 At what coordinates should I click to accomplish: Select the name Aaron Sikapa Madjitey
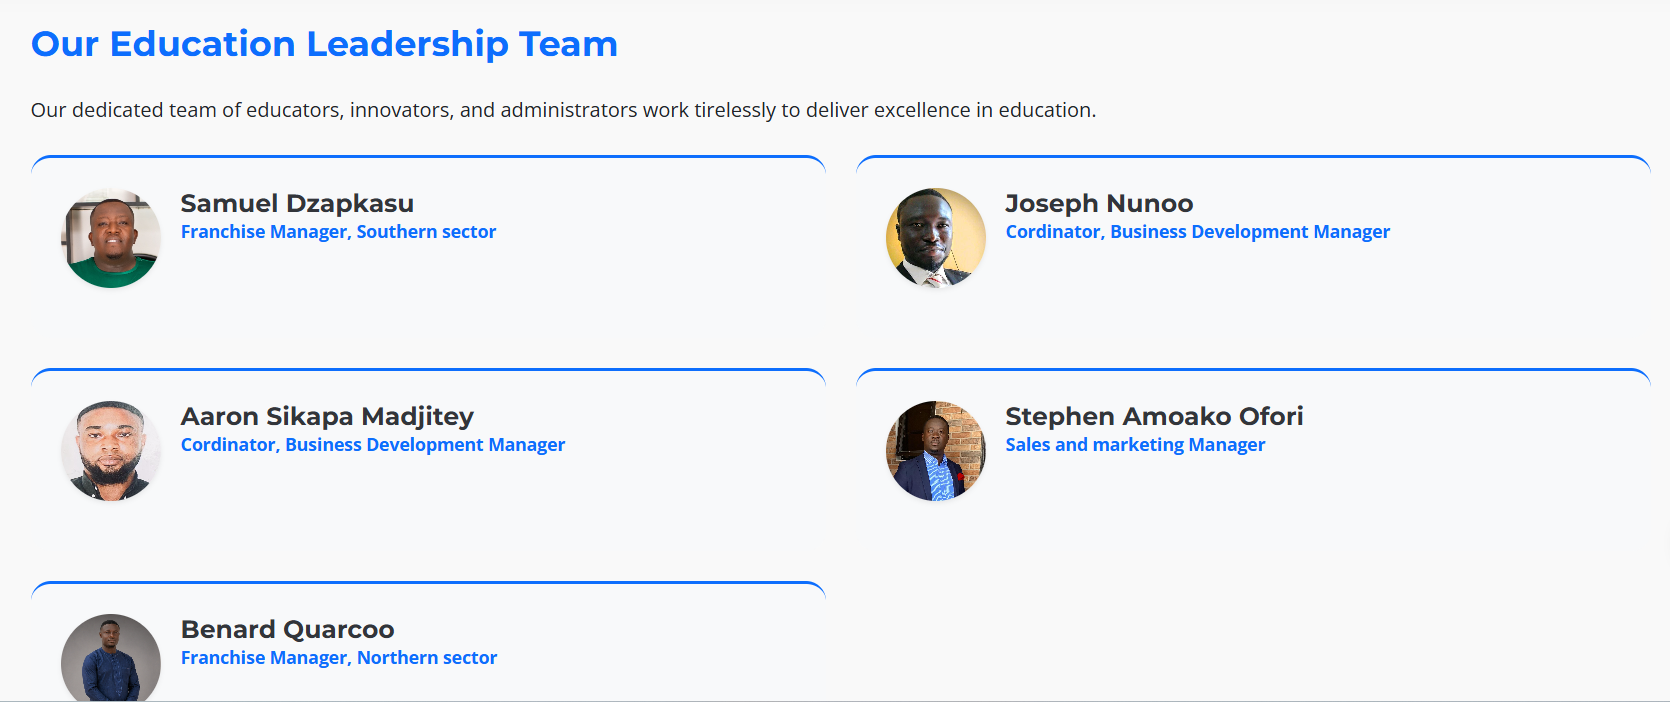pyautogui.click(x=327, y=417)
